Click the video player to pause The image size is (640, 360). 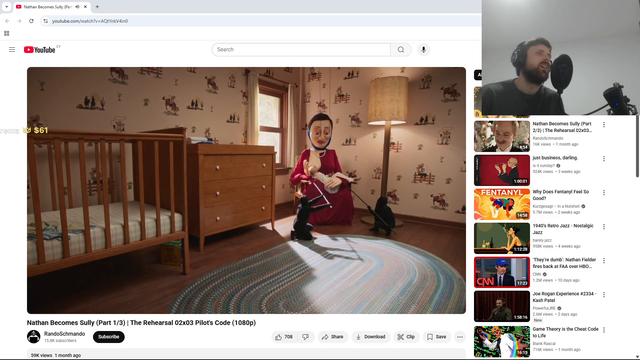246,190
